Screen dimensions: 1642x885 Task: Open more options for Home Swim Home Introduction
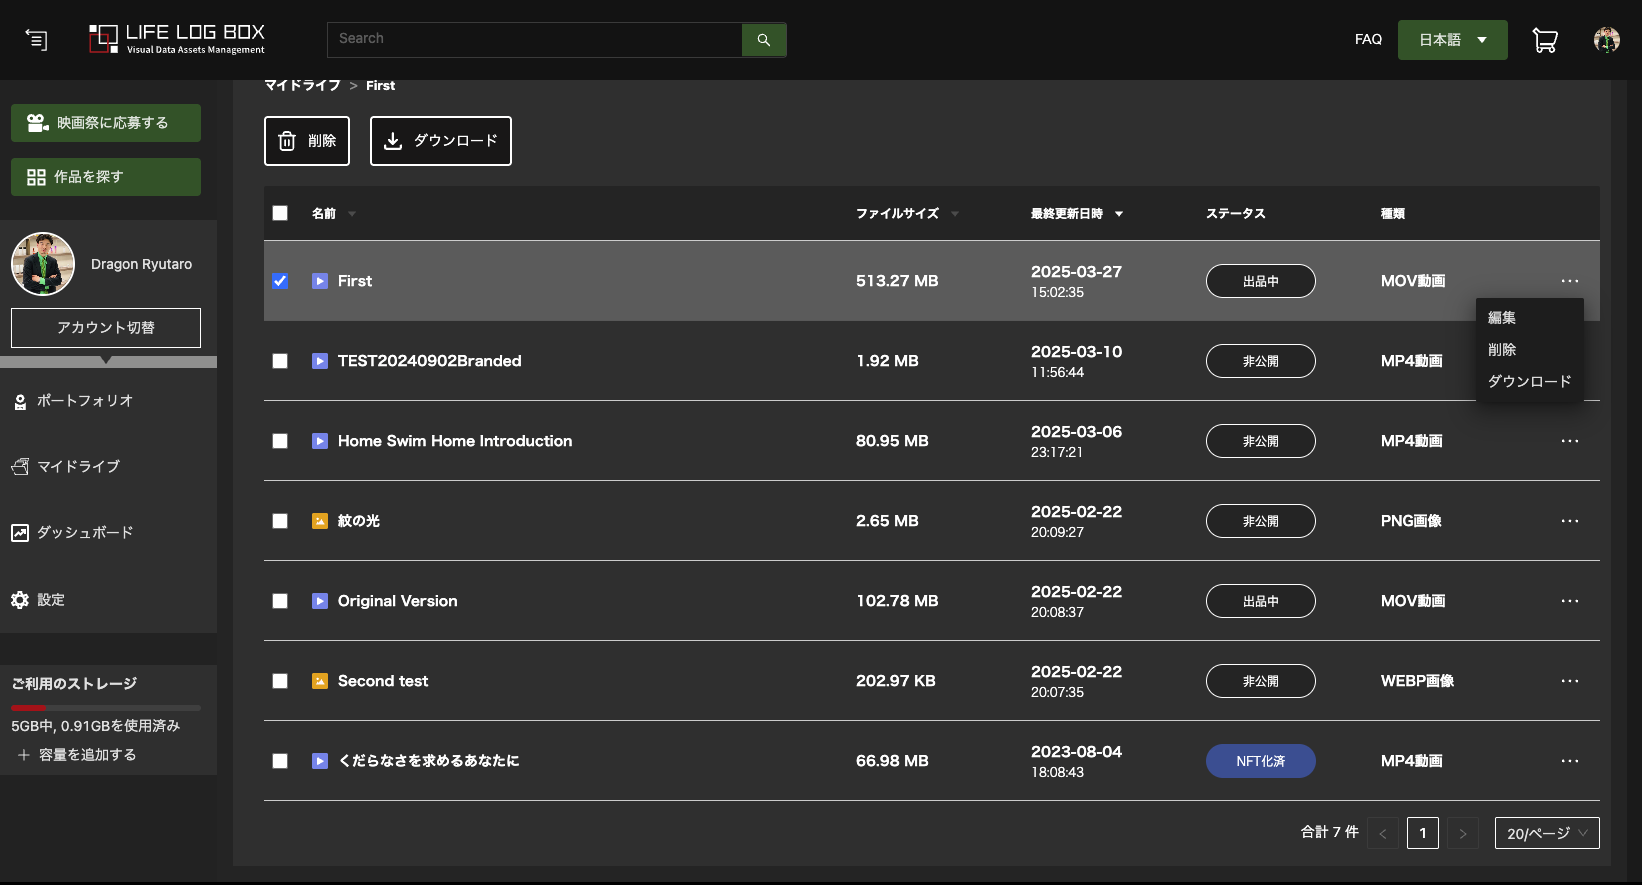pos(1569,441)
